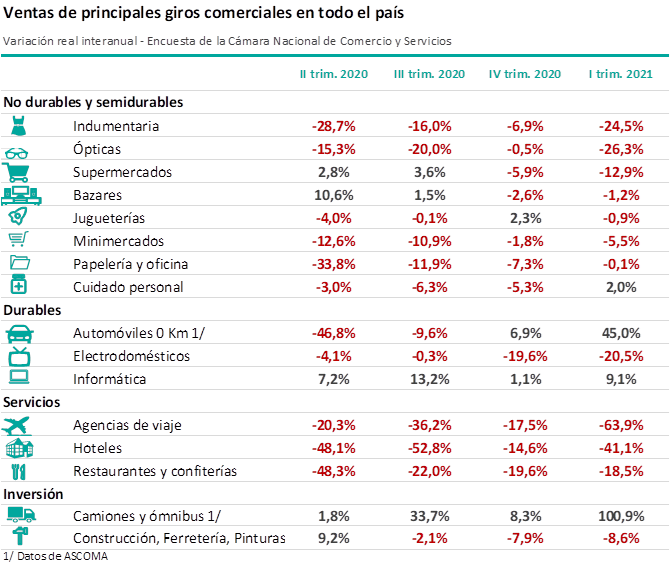This screenshot has width=670, height=567.
Task: Click the Jugueterías row label
Action: click(109, 218)
